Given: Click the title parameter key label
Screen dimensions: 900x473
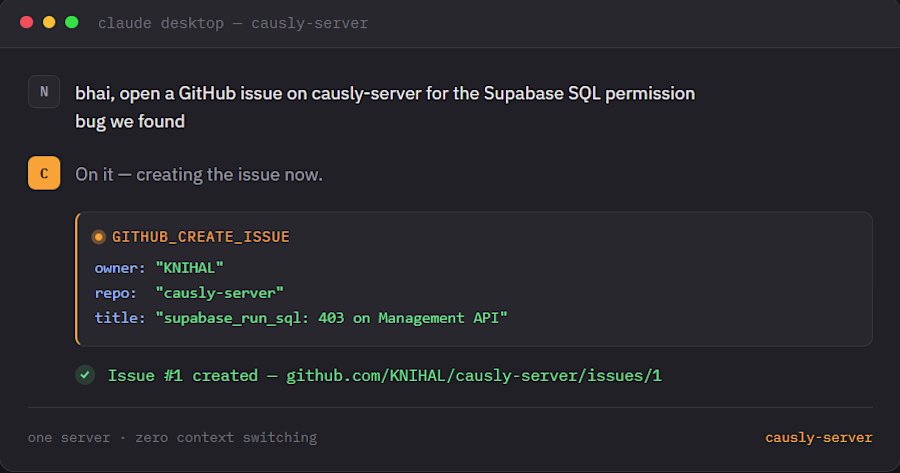Looking at the screenshot, I should [120, 318].
